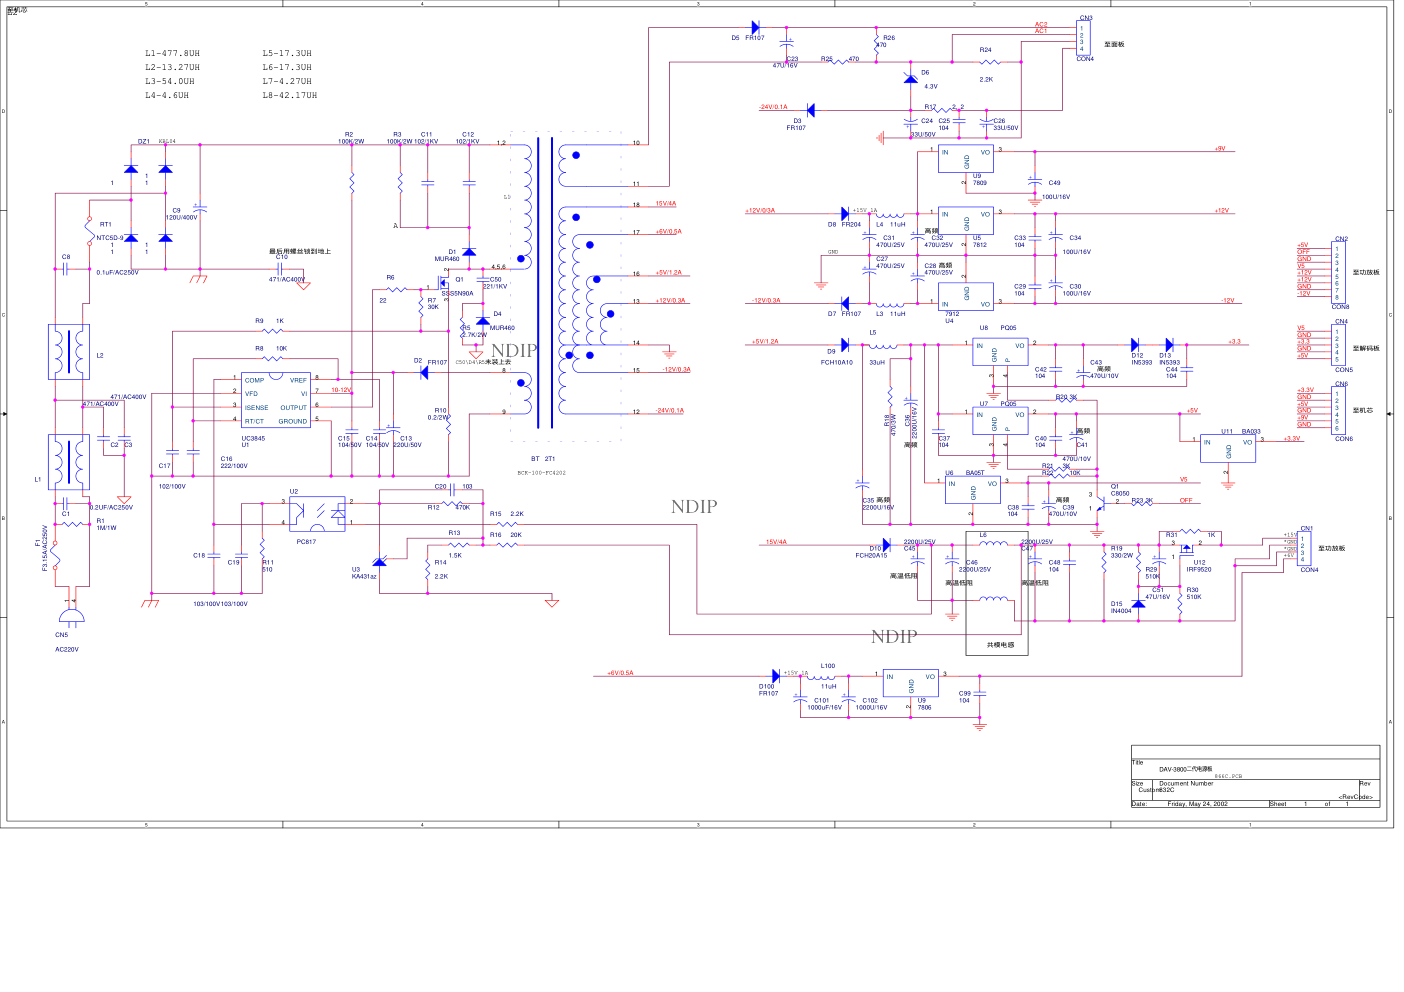Screen dimensions: 1404x992
Task: Click the '10-12V' label at VI pin
Action: [x=341, y=390]
